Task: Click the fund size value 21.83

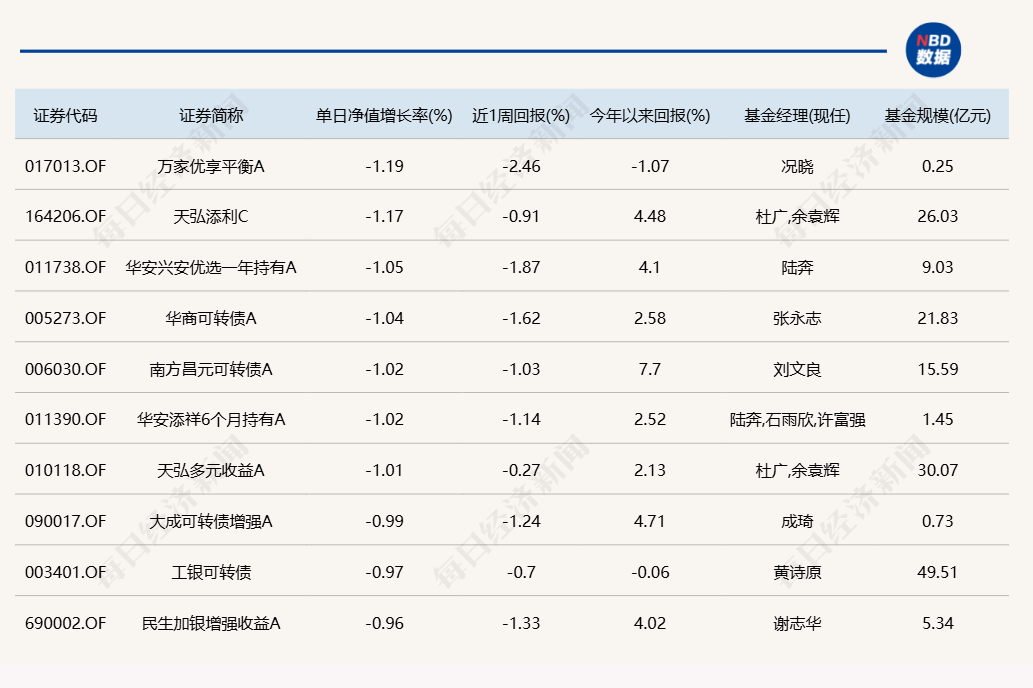Action: click(x=937, y=318)
